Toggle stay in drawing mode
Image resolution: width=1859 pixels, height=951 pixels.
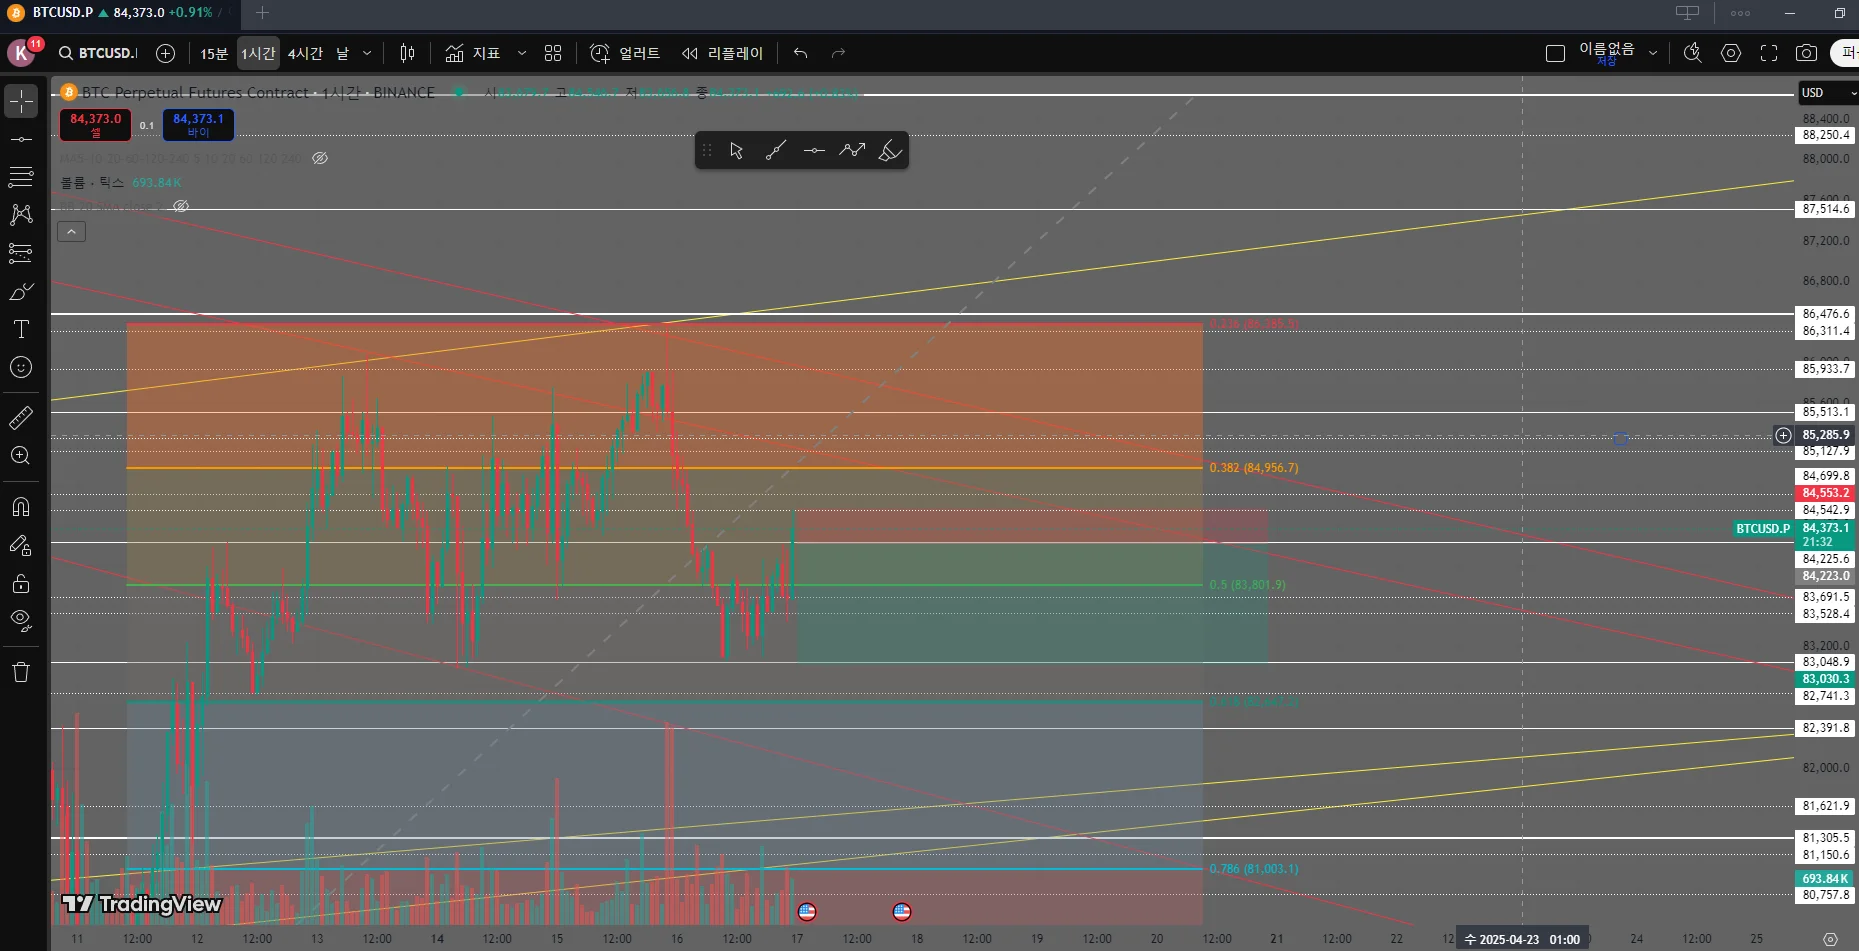tap(21, 545)
